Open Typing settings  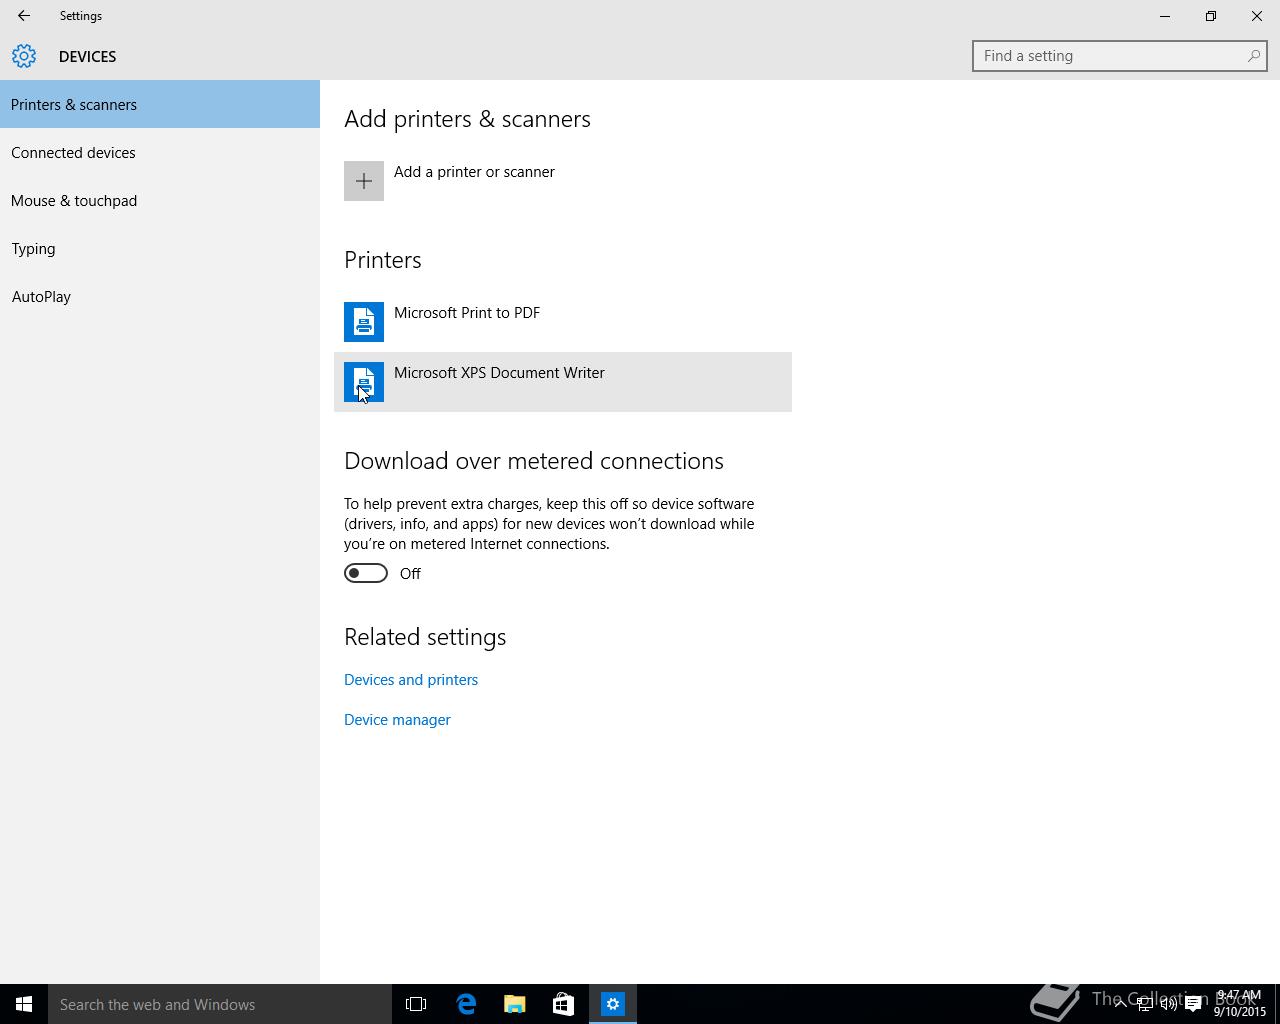tap(160, 248)
